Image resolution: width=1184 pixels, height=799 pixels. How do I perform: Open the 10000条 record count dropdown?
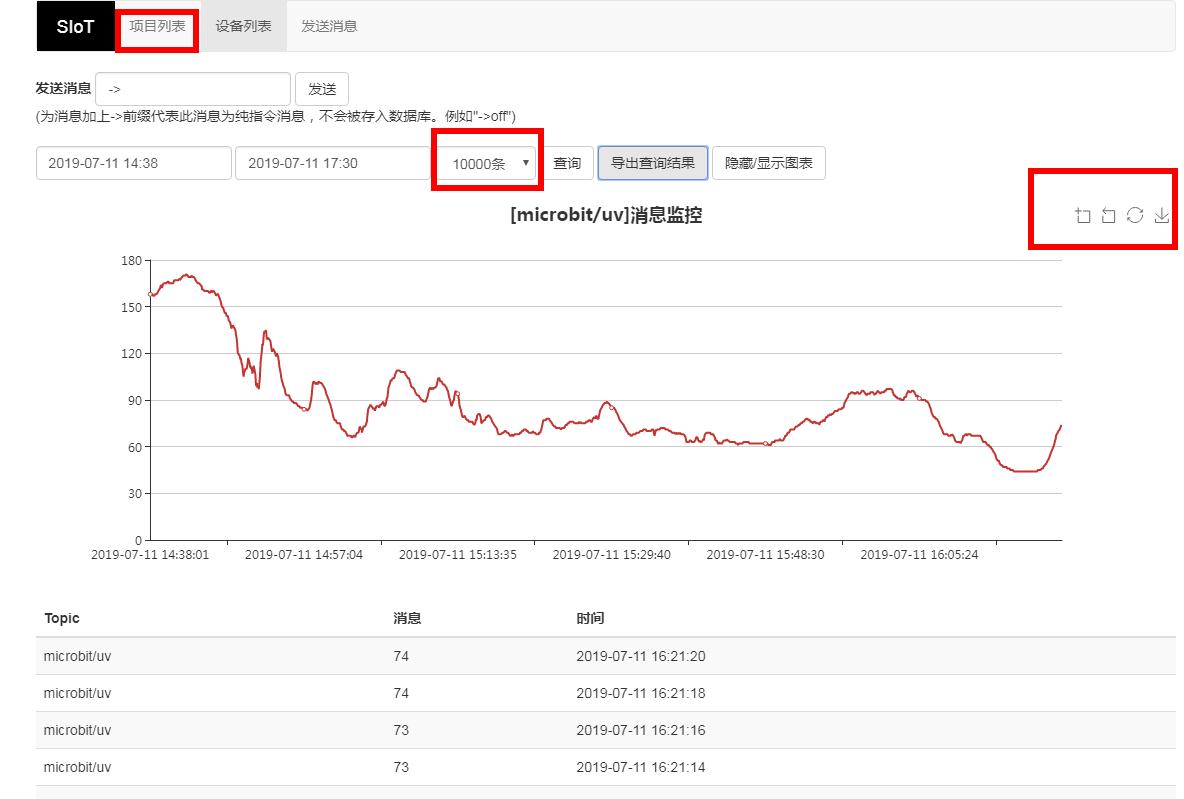click(487, 163)
